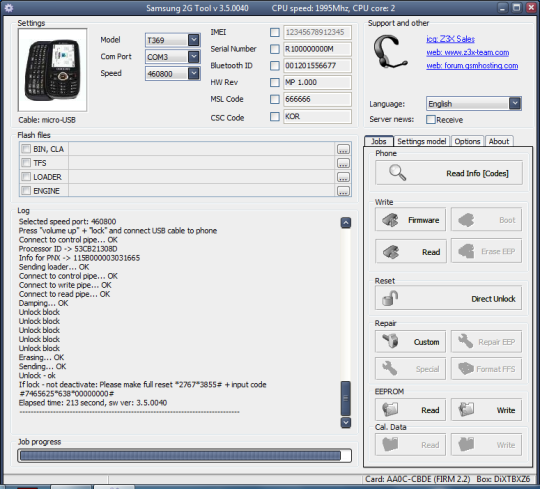Click the Job progress bar
The width and height of the screenshot is (540, 489).
185,456
